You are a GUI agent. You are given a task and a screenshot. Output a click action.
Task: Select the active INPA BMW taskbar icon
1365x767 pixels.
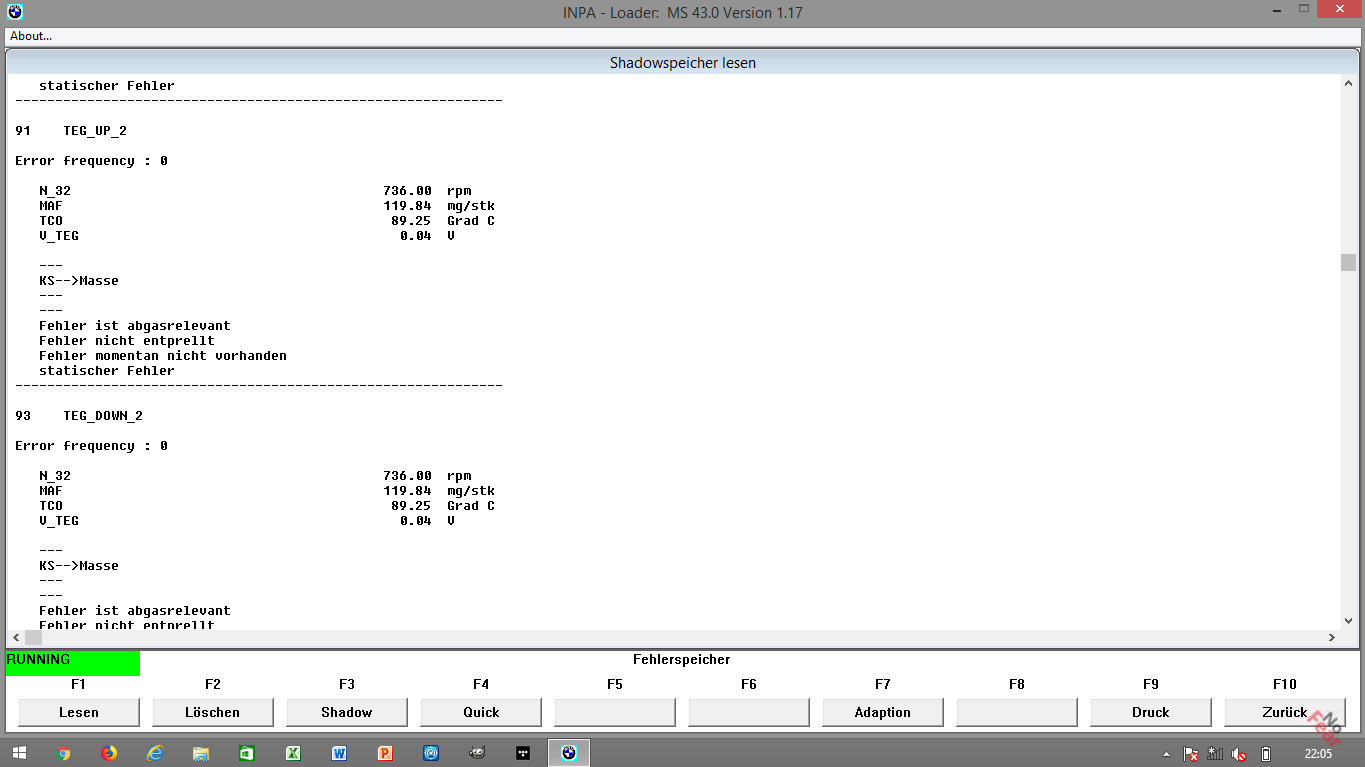[569, 753]
